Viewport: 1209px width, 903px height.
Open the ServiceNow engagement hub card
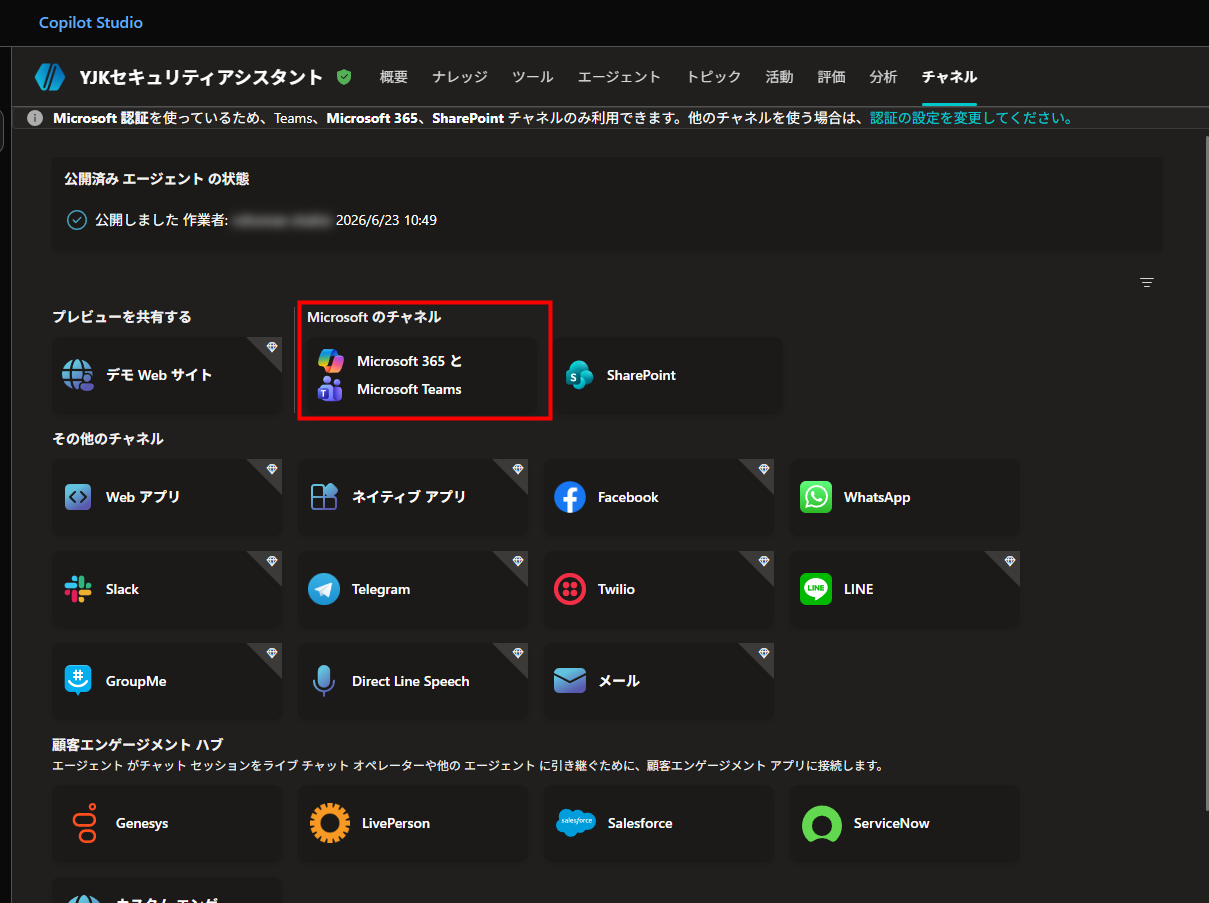coord(905,823)
